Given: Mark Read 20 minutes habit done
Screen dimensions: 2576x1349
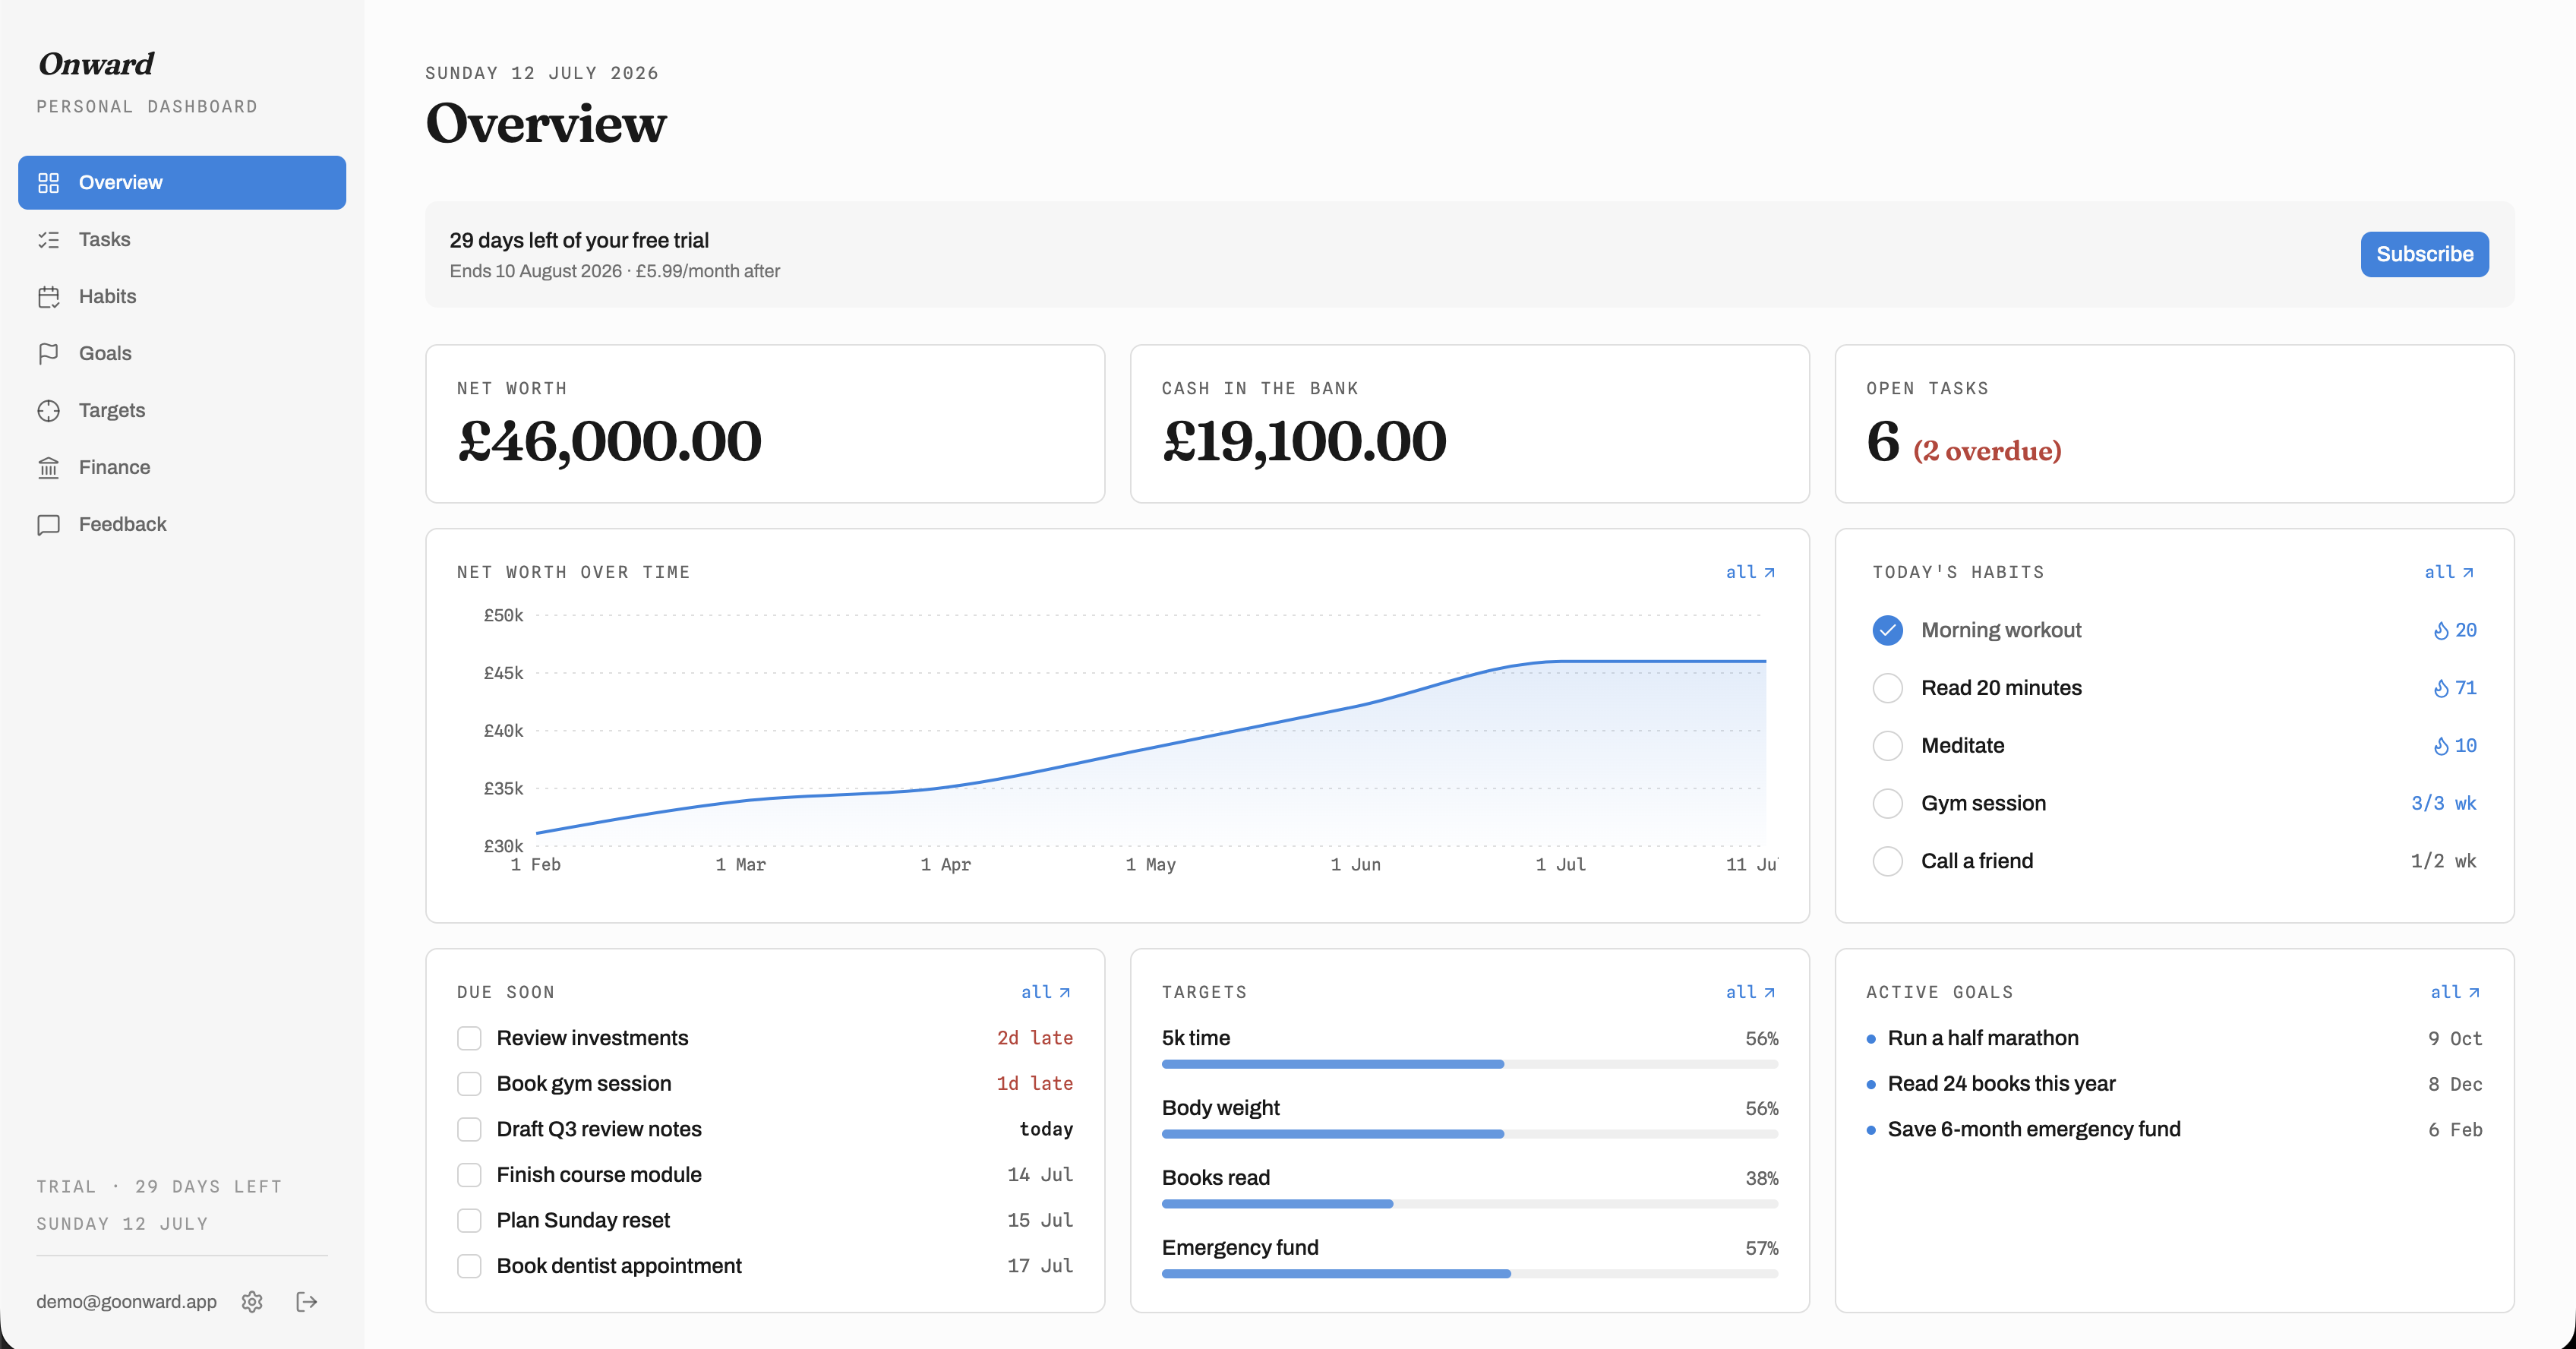Looking at the screenshot, I should pyautogui.click(x=1887, y=688).
